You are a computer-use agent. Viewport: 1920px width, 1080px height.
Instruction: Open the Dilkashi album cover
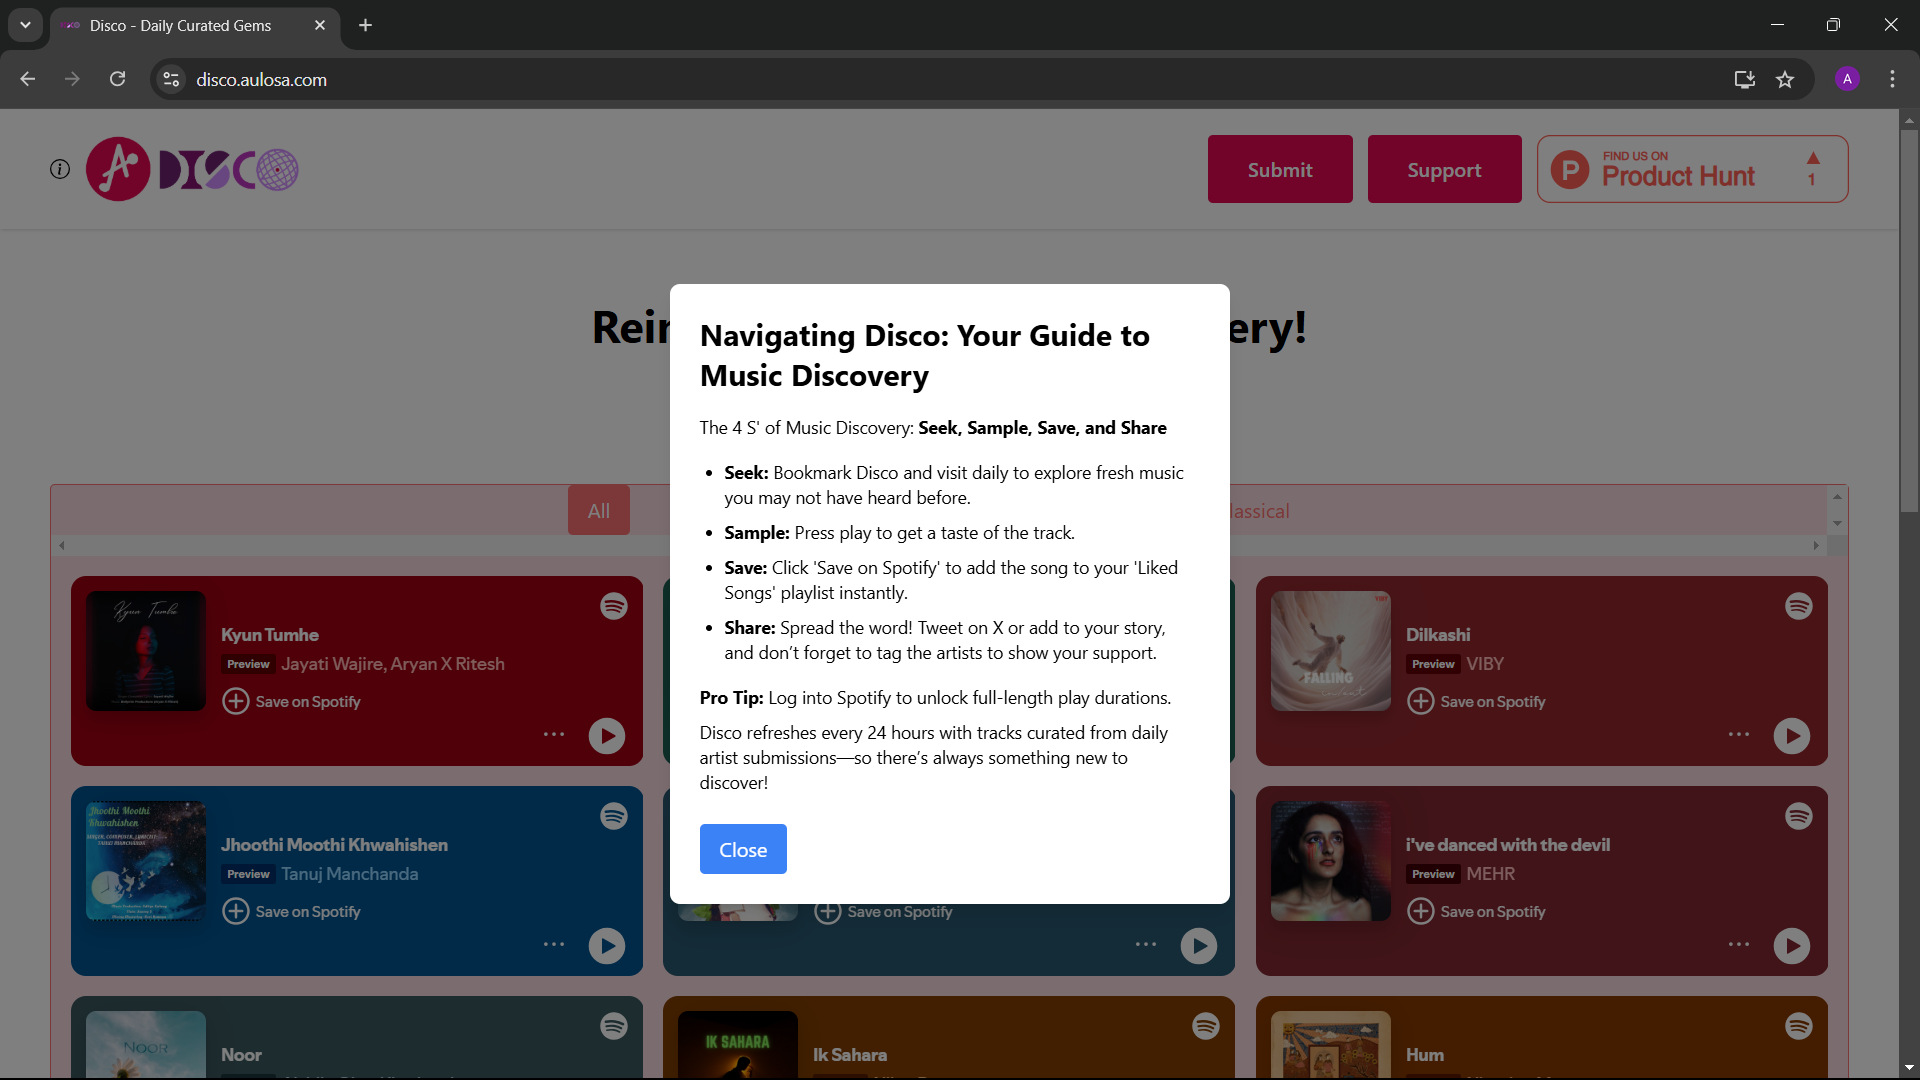[1331, 651]
